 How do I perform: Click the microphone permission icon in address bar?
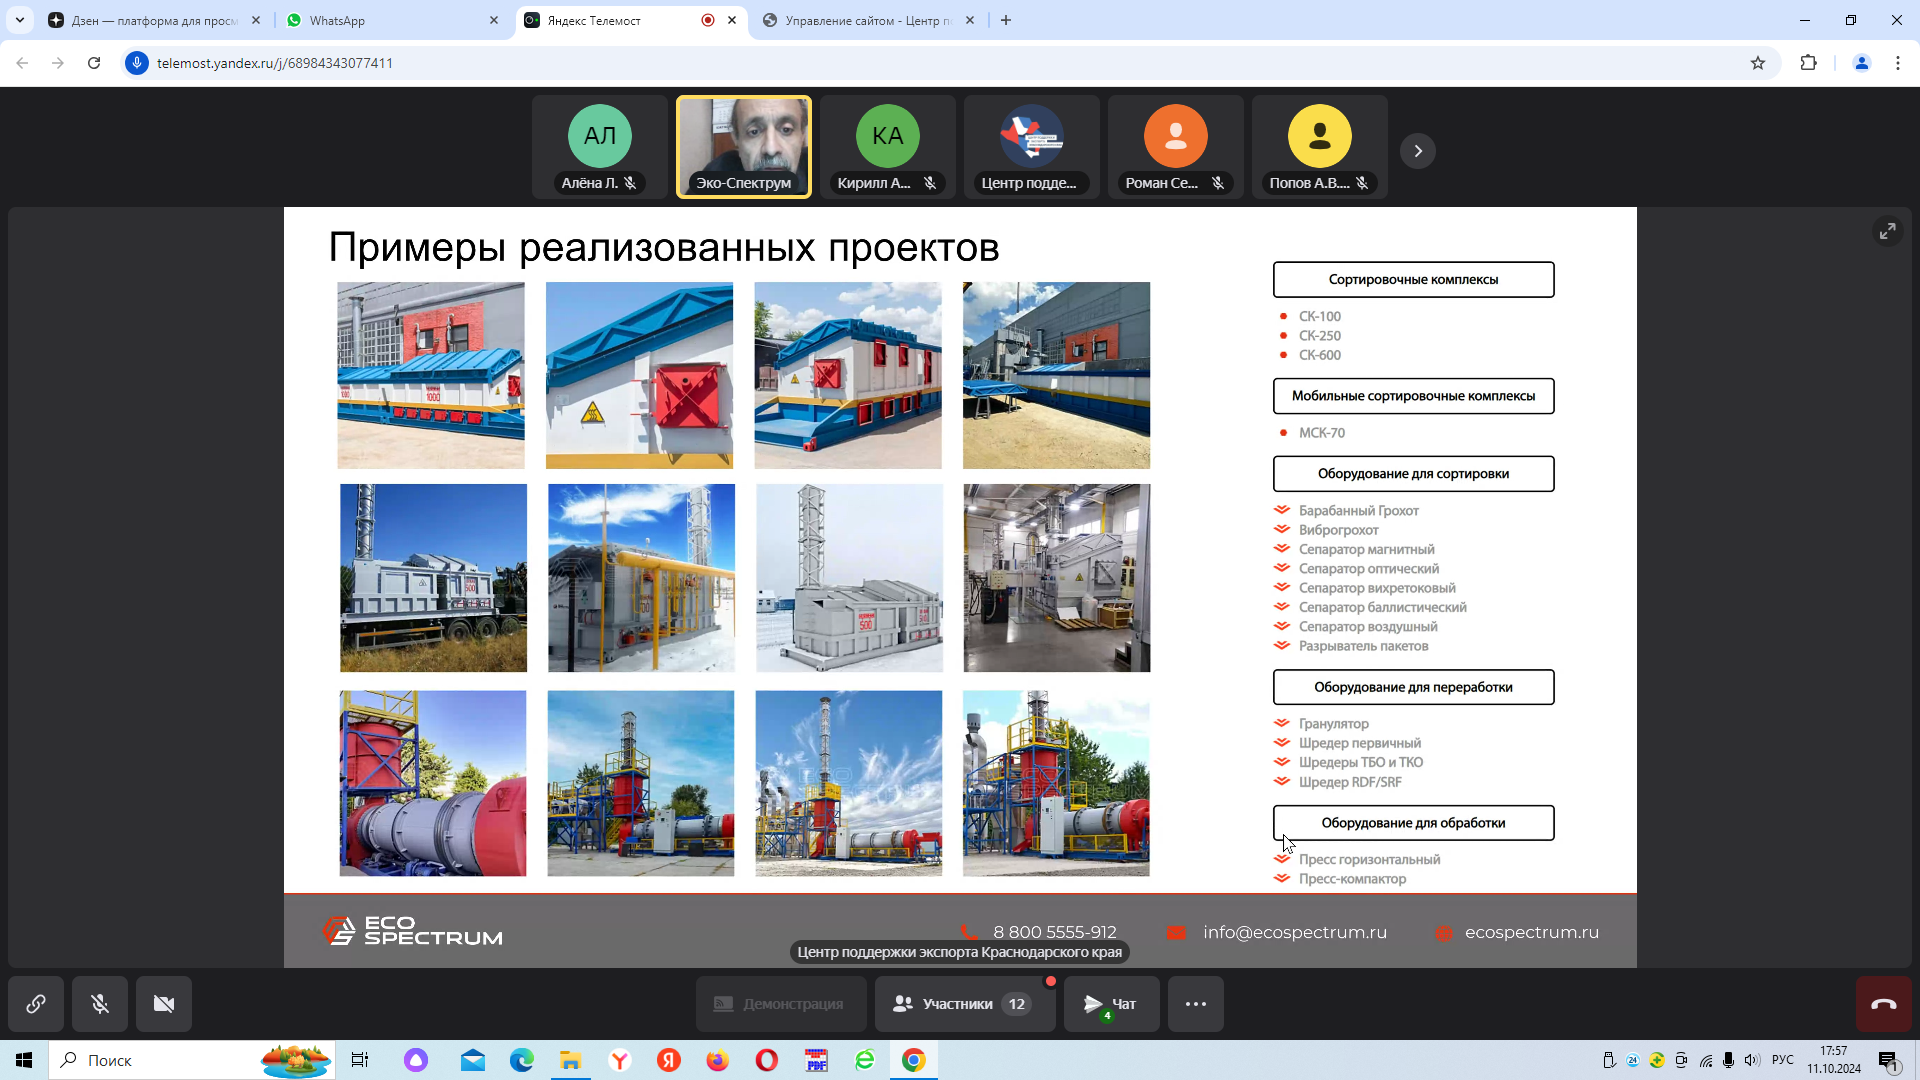pos(137,63)
